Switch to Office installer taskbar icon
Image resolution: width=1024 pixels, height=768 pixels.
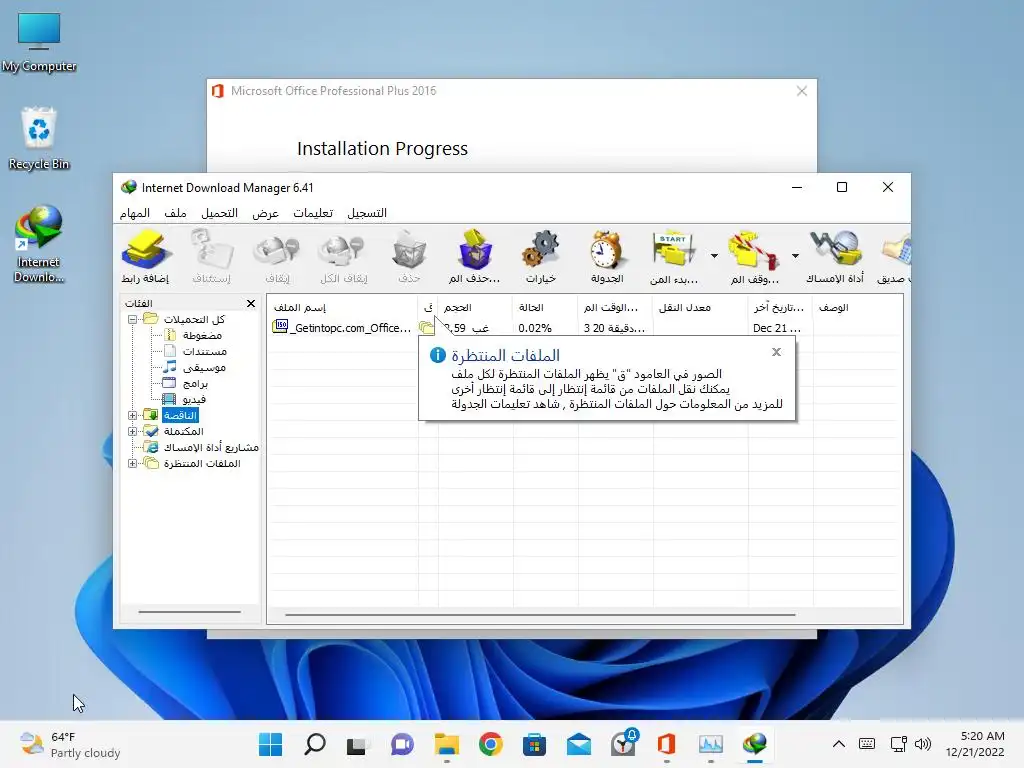[x=666, y=744]
